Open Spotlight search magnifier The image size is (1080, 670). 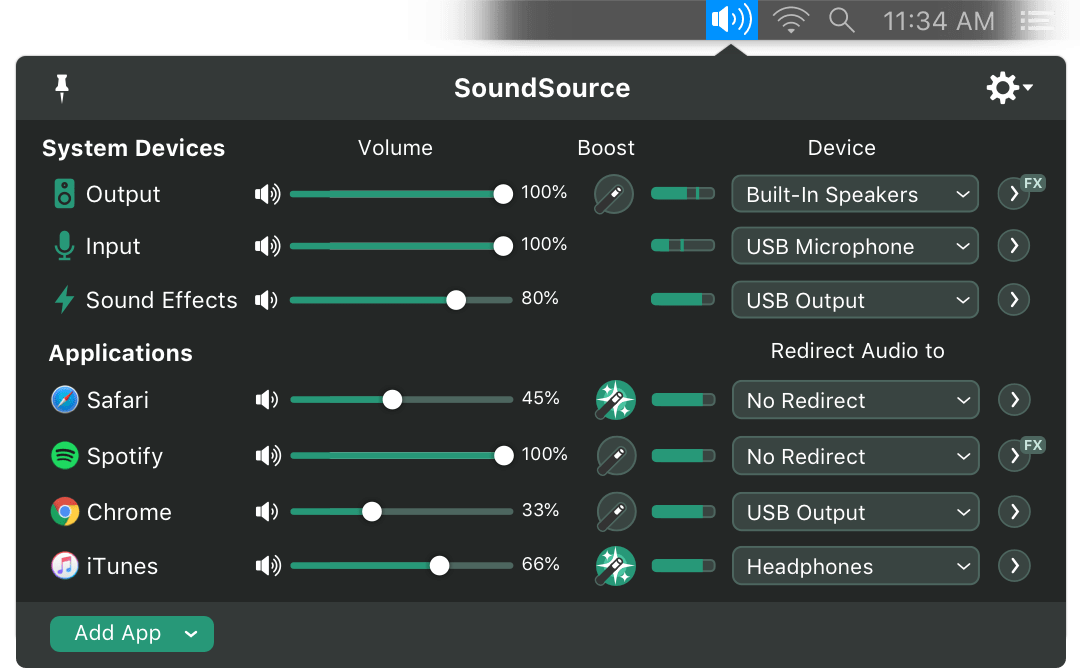(x=842, y=20)
